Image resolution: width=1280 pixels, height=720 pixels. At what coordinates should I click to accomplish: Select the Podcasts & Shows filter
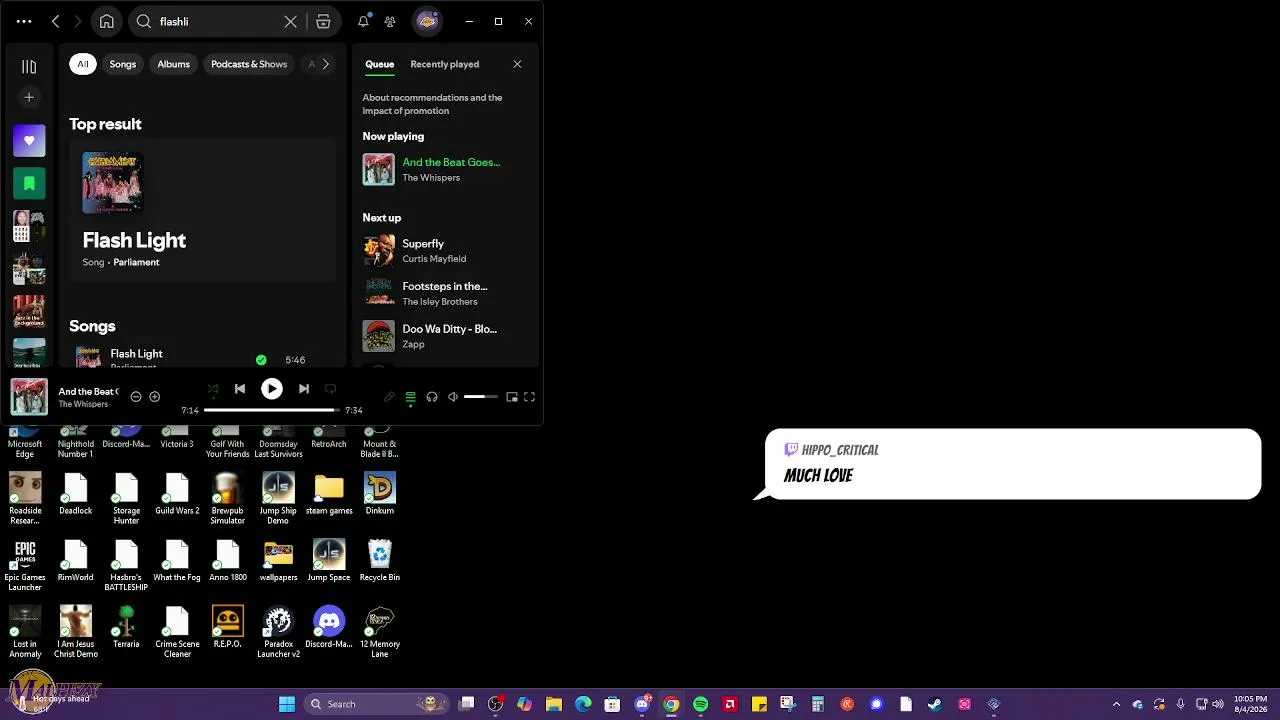[x=249, y=64]
